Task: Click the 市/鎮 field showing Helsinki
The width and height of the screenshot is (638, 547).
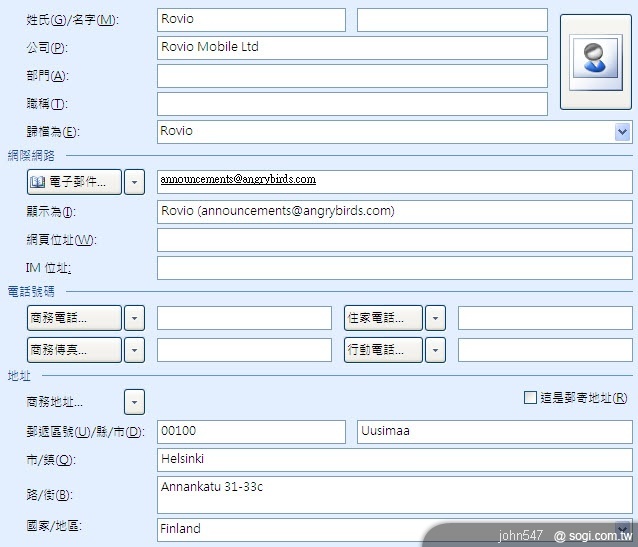Action: pos(395,460)
